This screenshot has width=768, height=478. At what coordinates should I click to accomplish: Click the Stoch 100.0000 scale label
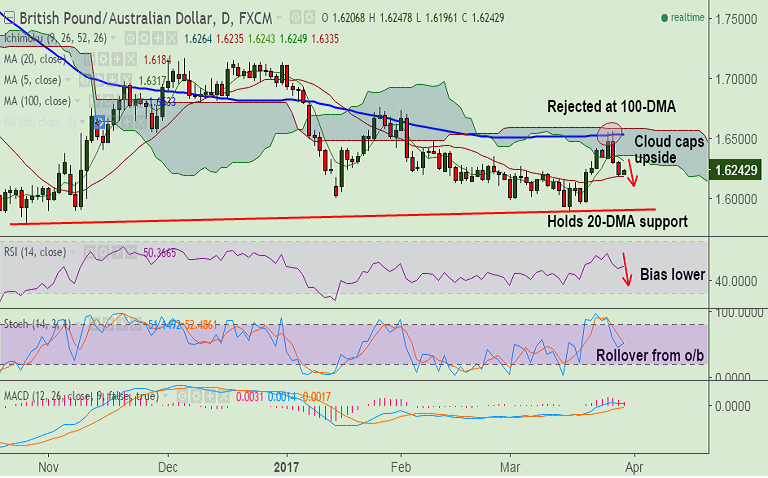point(739,312)
